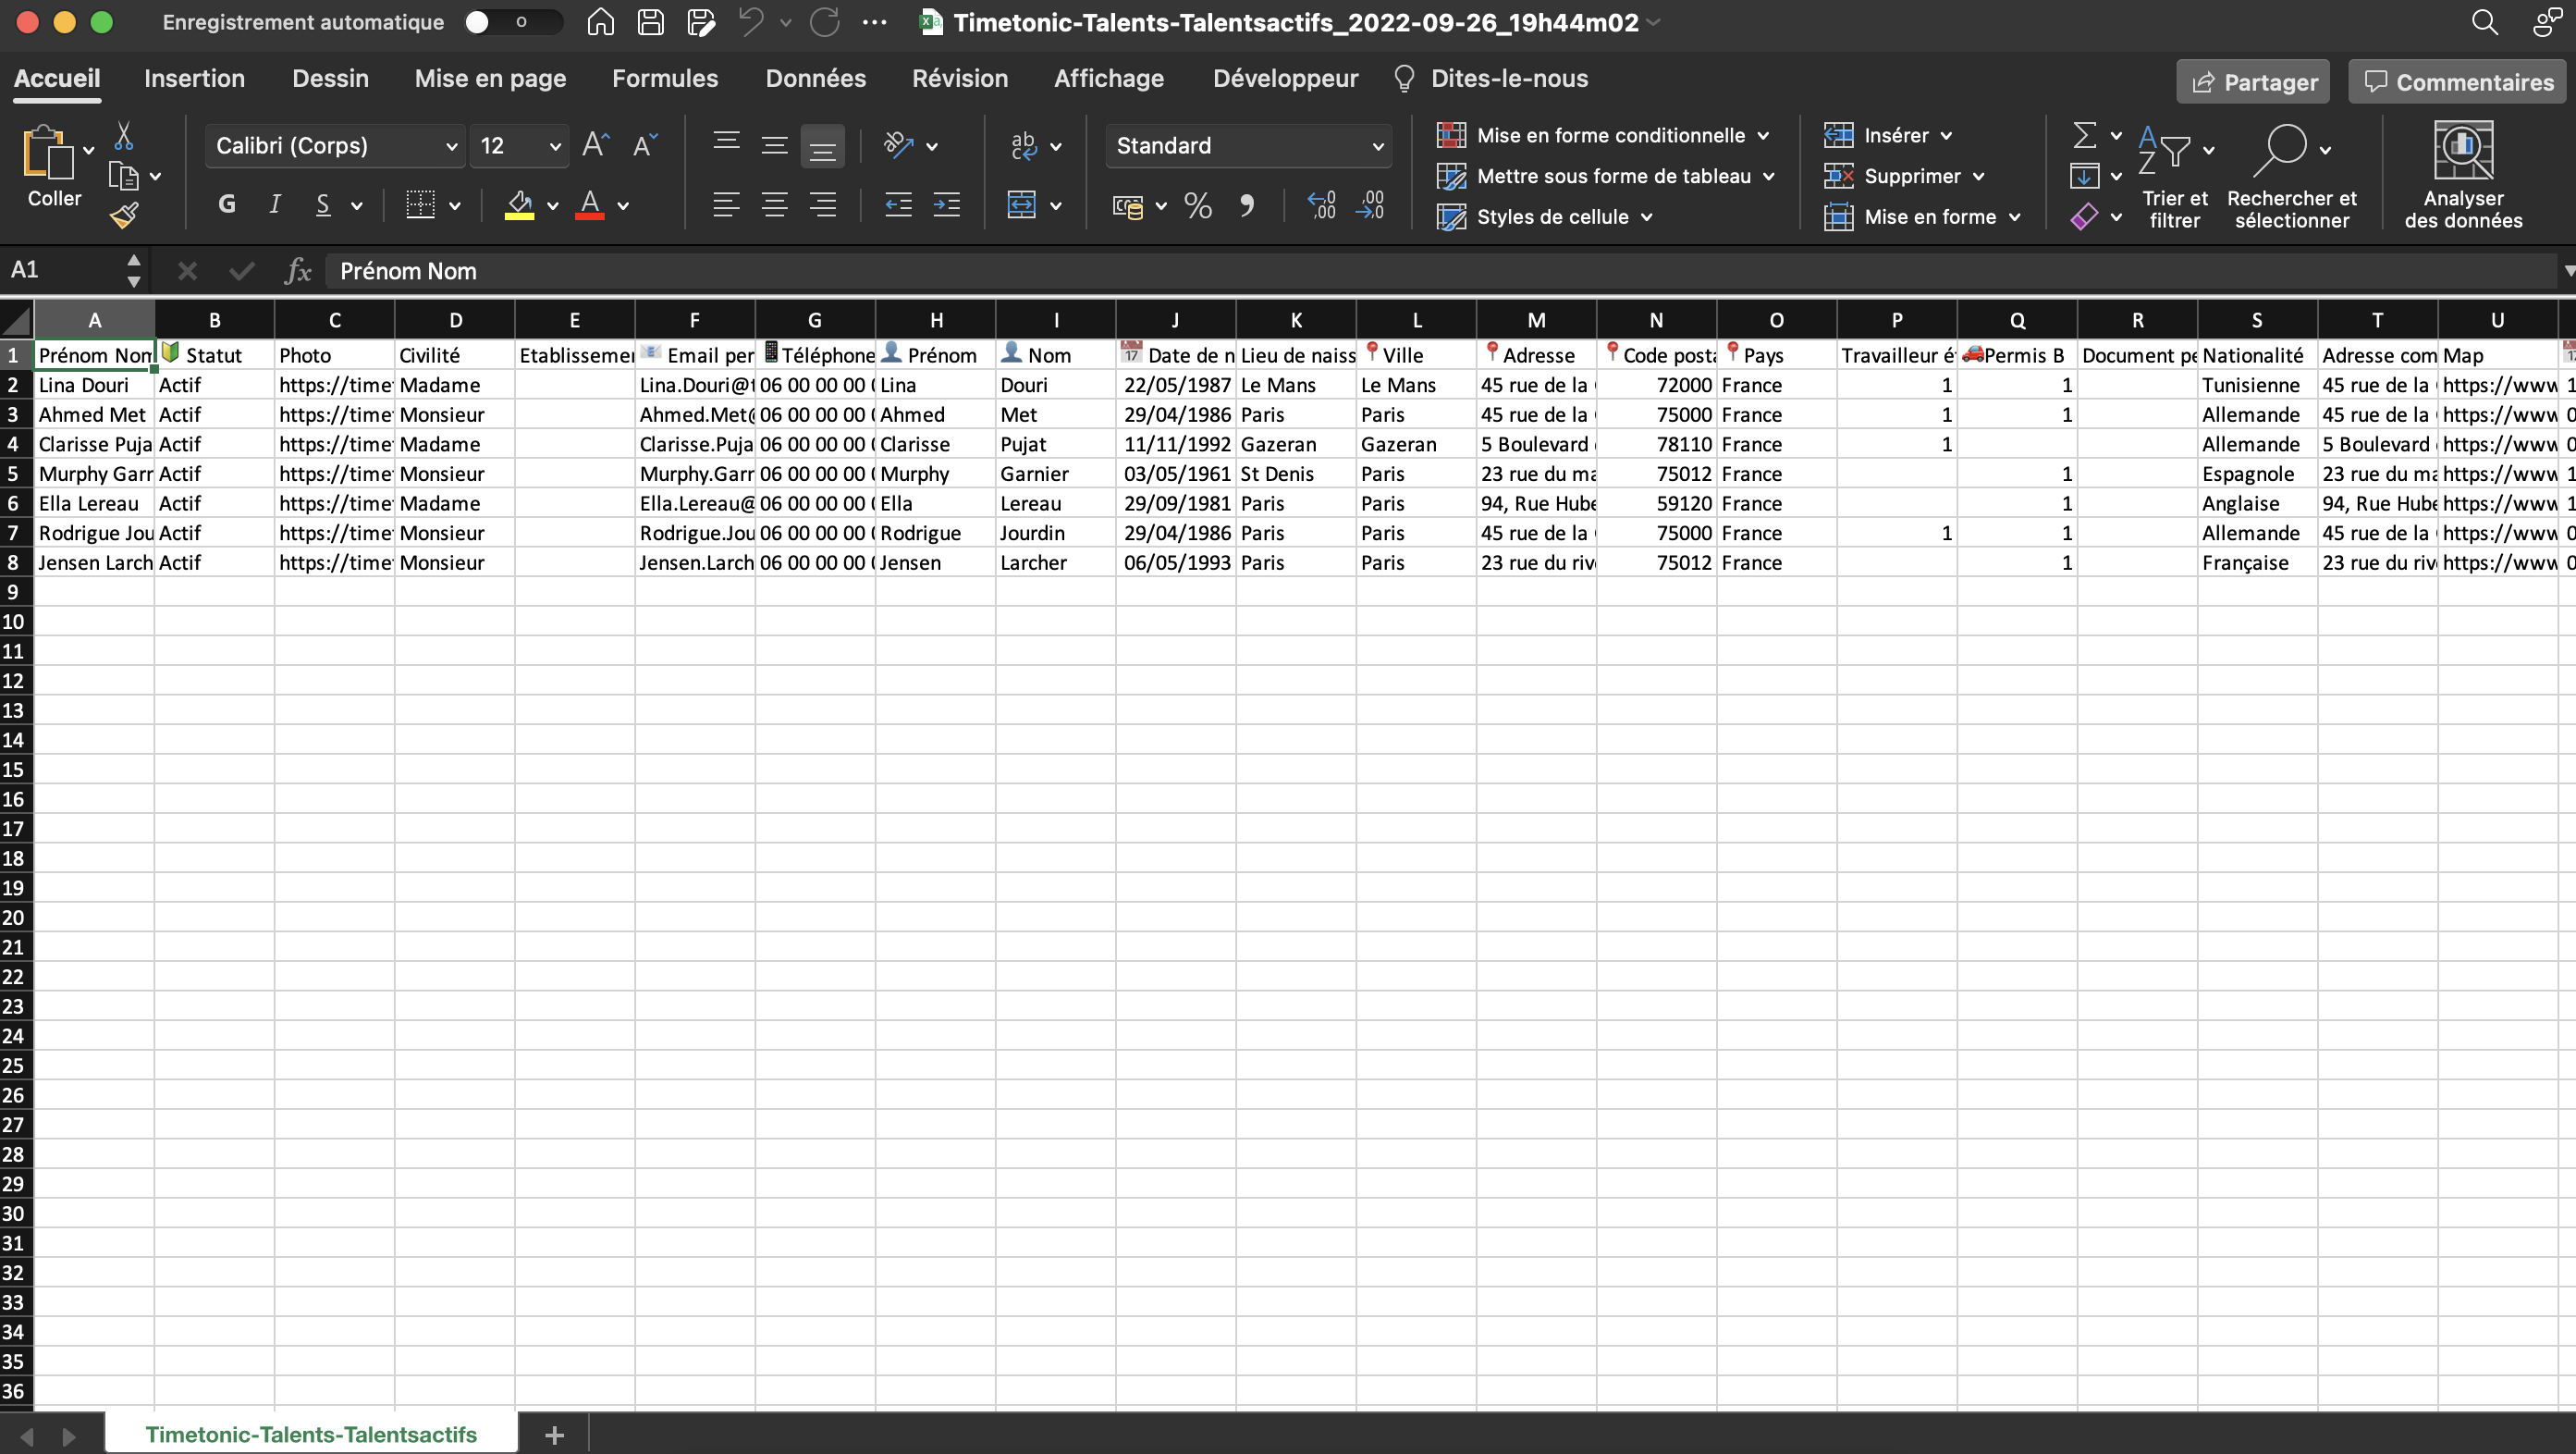Switch to the Données tab
Screen dimensions: 2576x1454
pos(816,78)
